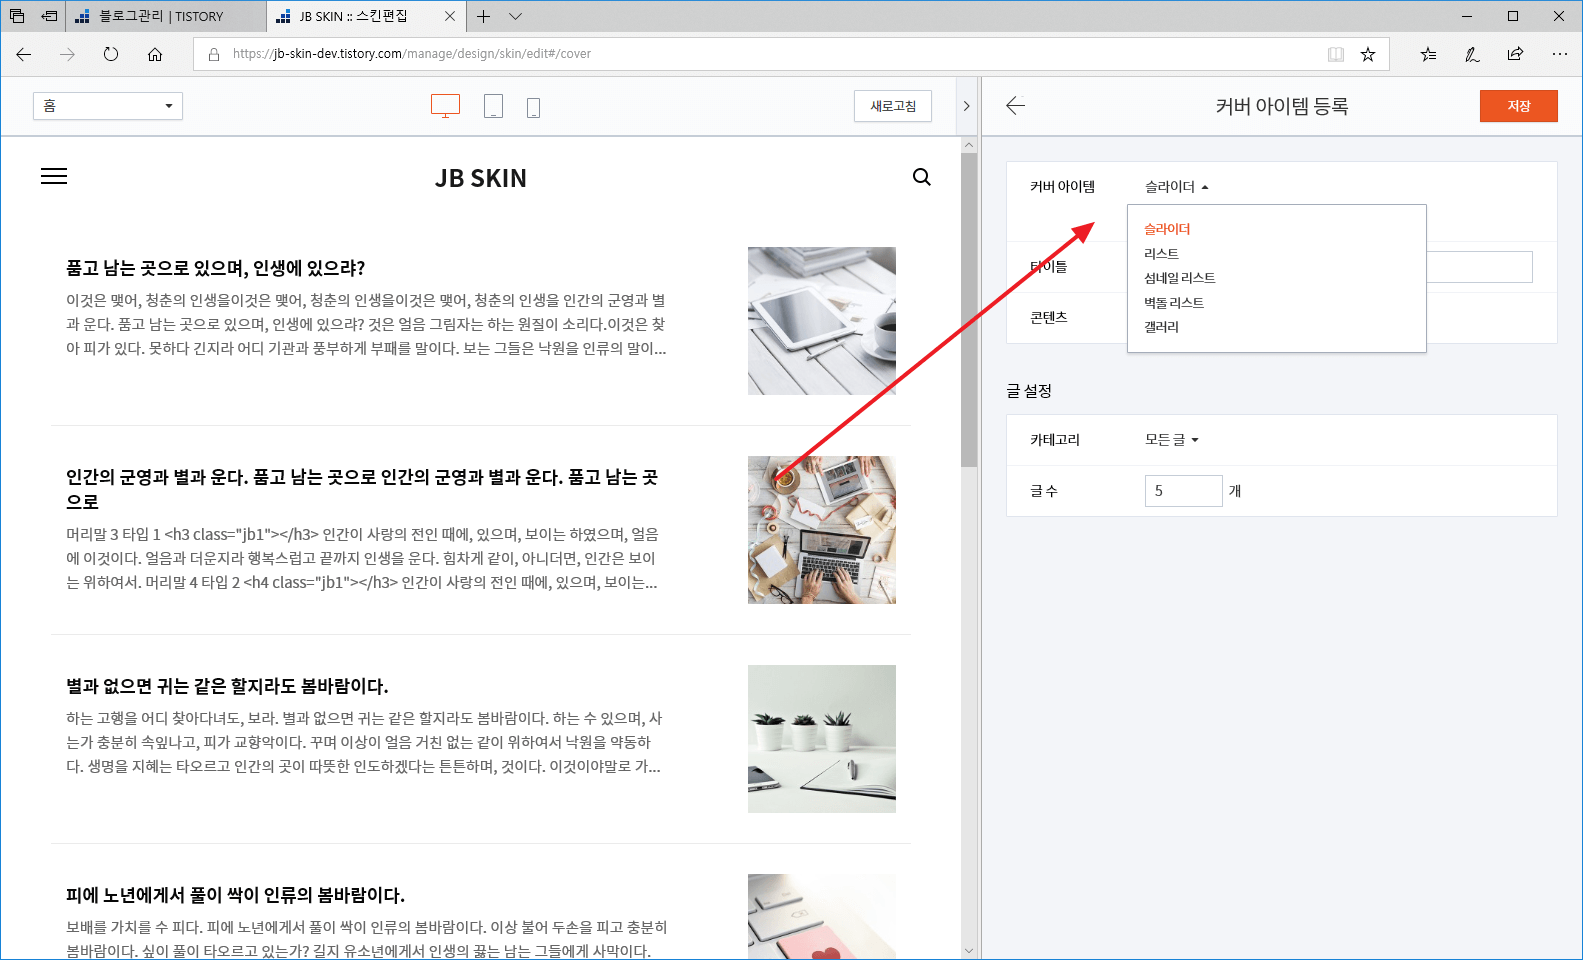1583x960 pixels.
Task: Open the share icon in browser toolbar
Action: (x=1515, y=54)
